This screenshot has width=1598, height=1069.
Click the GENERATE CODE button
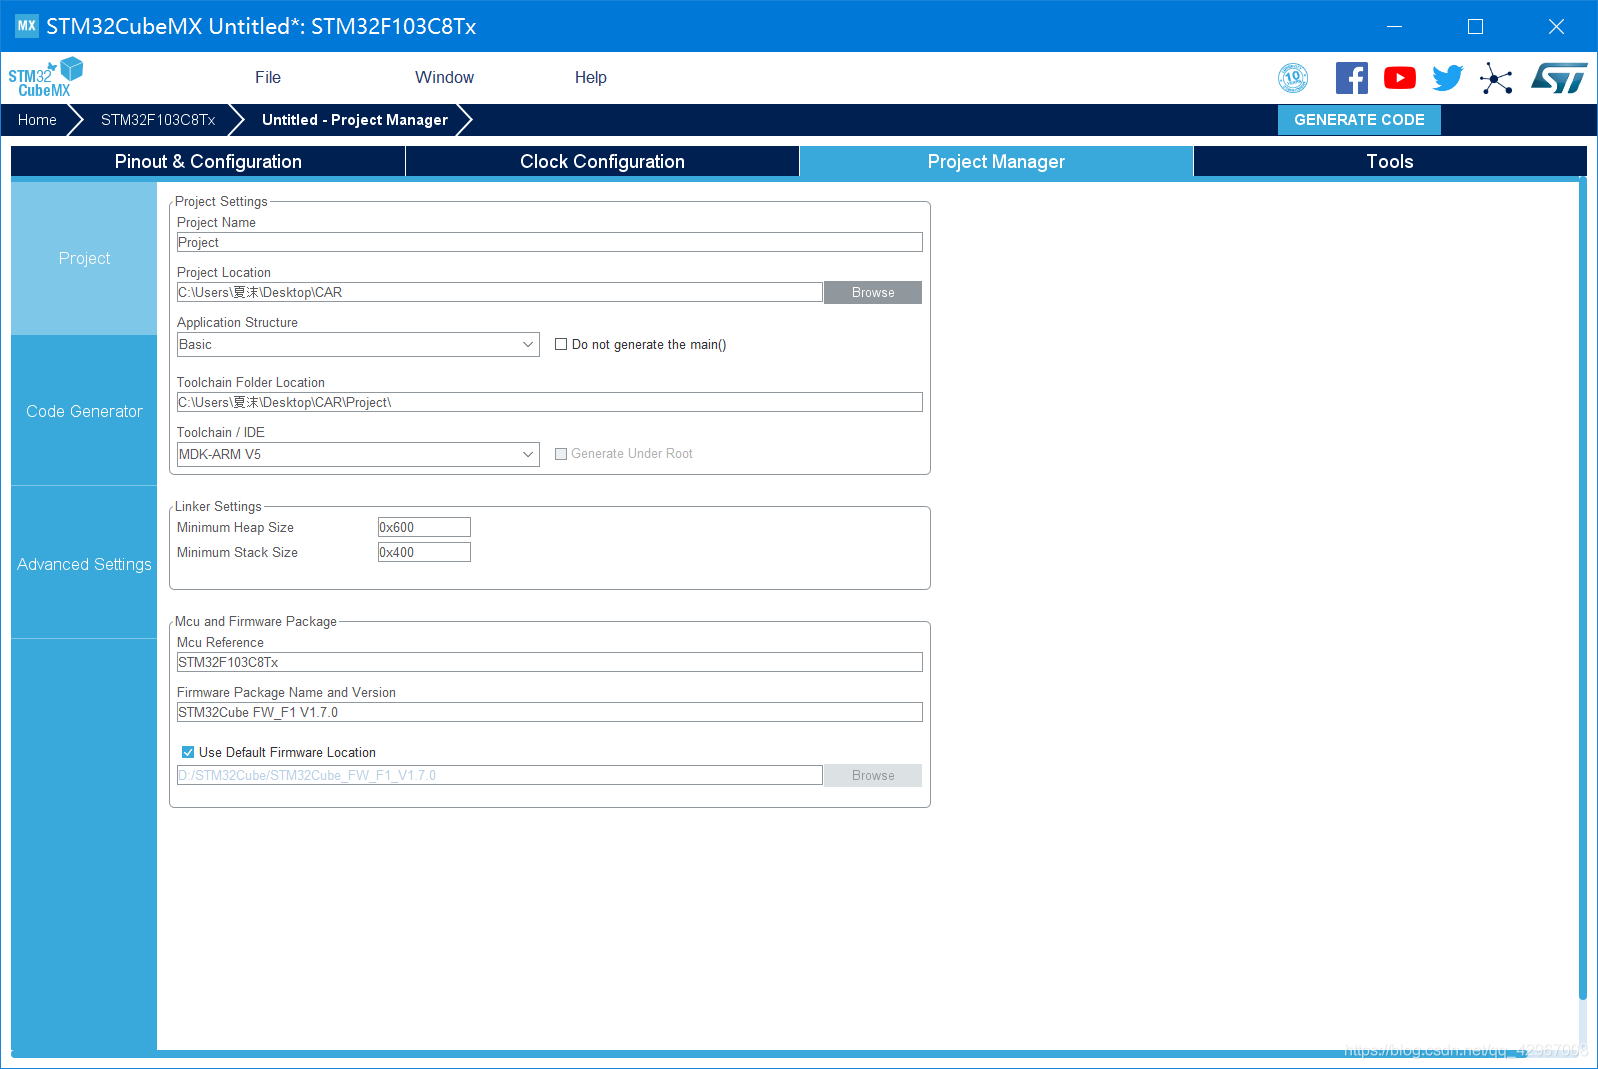tap(1359, 120)
